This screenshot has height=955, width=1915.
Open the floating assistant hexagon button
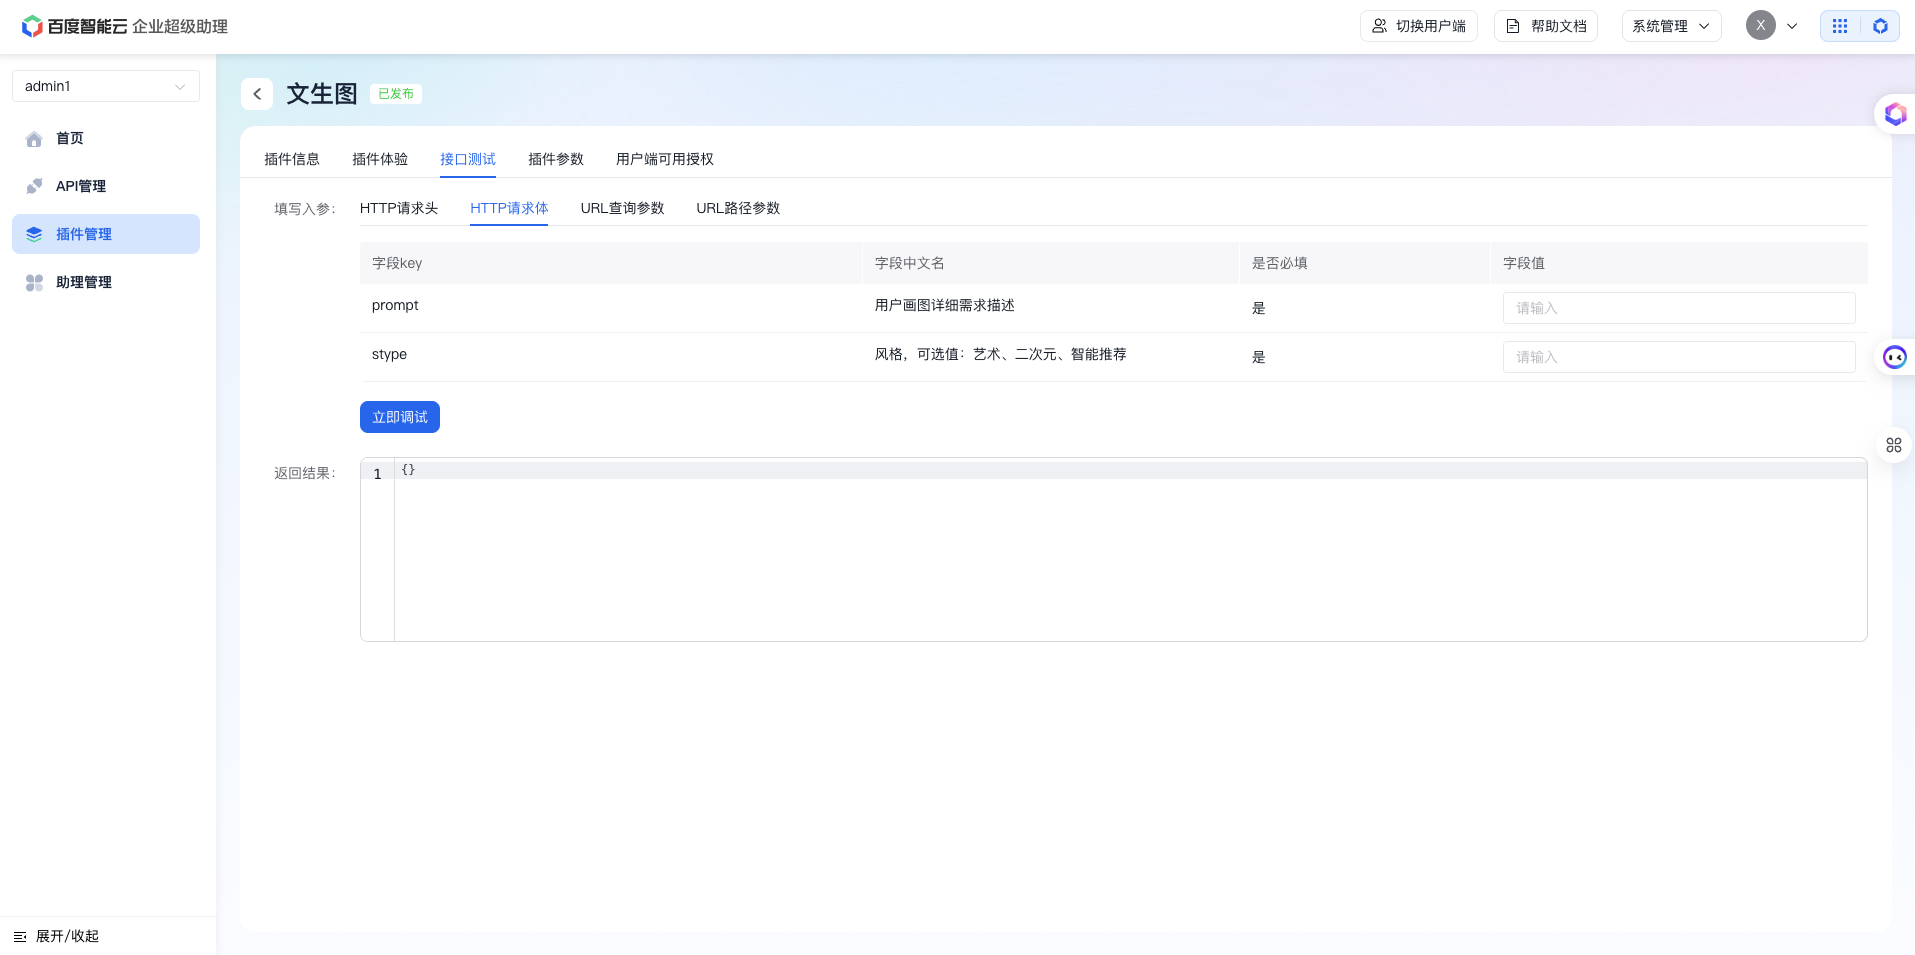[x=1895, y=114]
